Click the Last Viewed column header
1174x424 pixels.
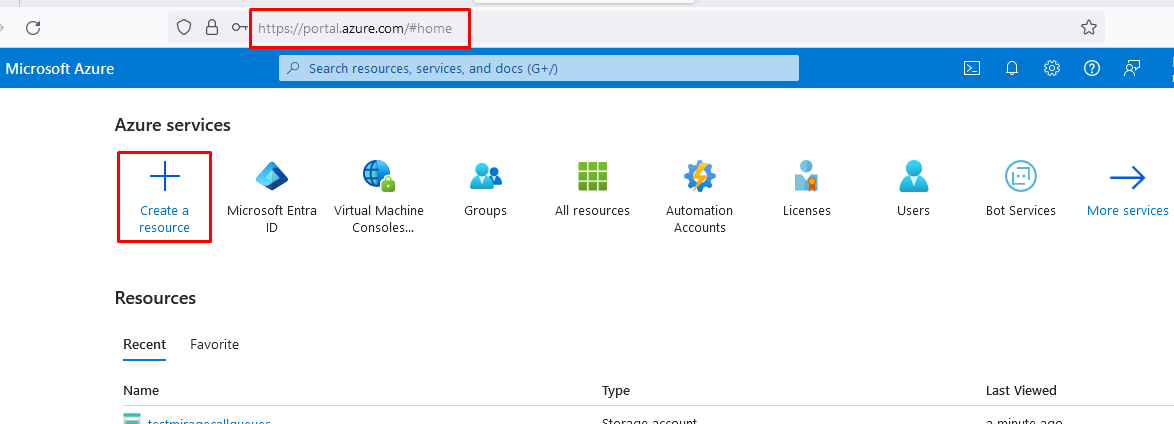(1021, 390)
